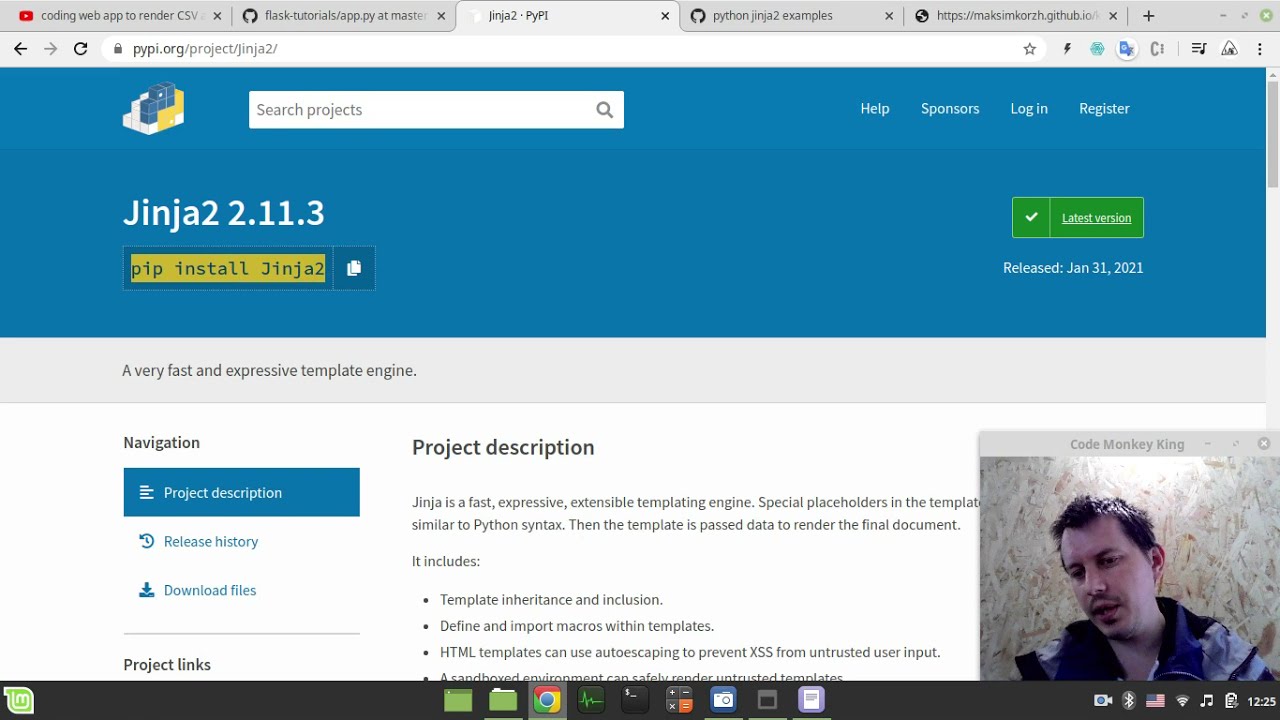Open Project description in the navigation
Viewport: 1280px width, 720px height.
(241, 492)
